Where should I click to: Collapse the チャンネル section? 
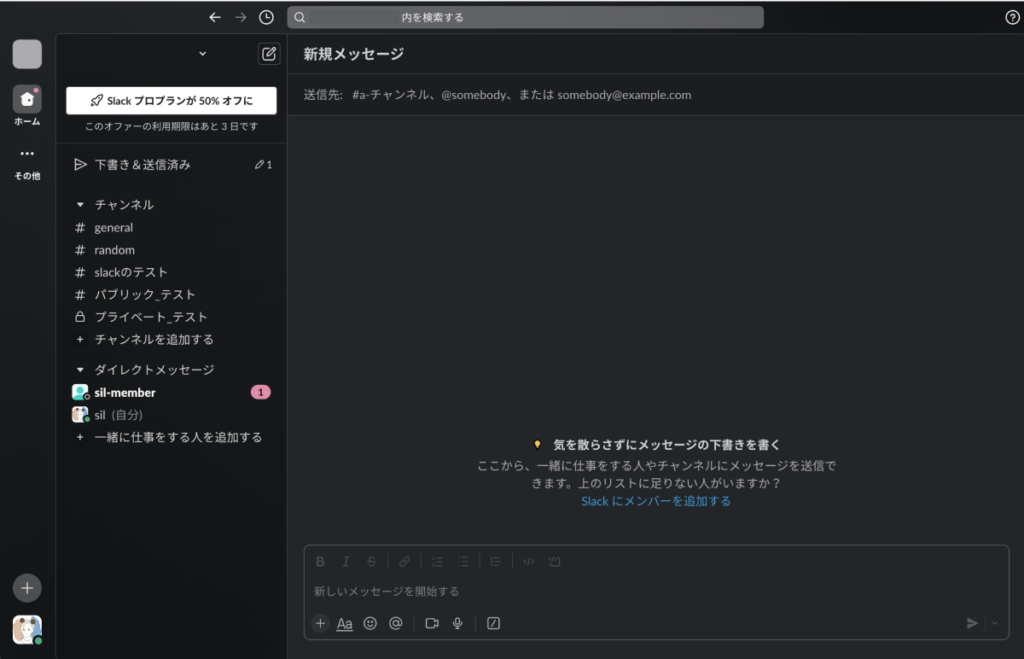[81, 205]
